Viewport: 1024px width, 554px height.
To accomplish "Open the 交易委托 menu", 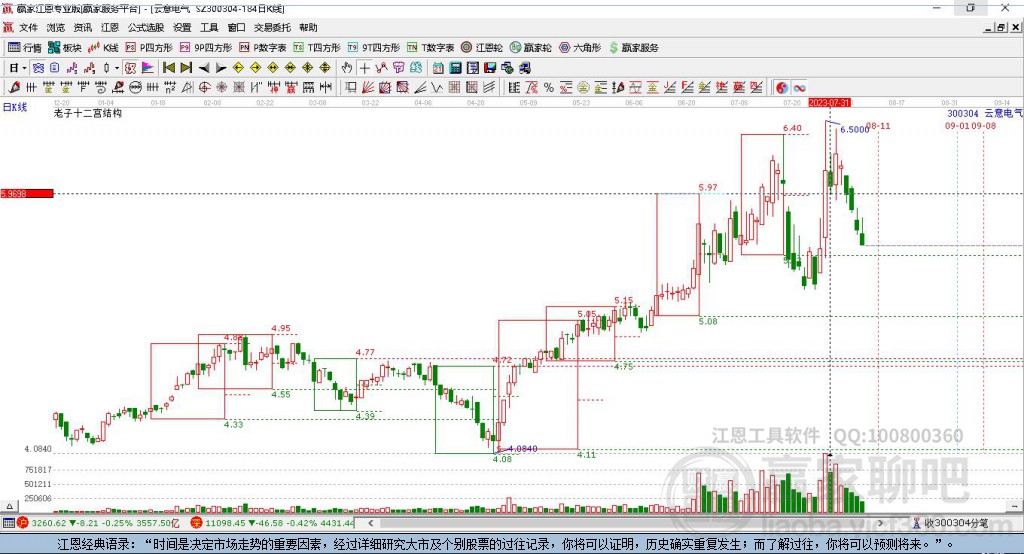I will coord(272,27).
